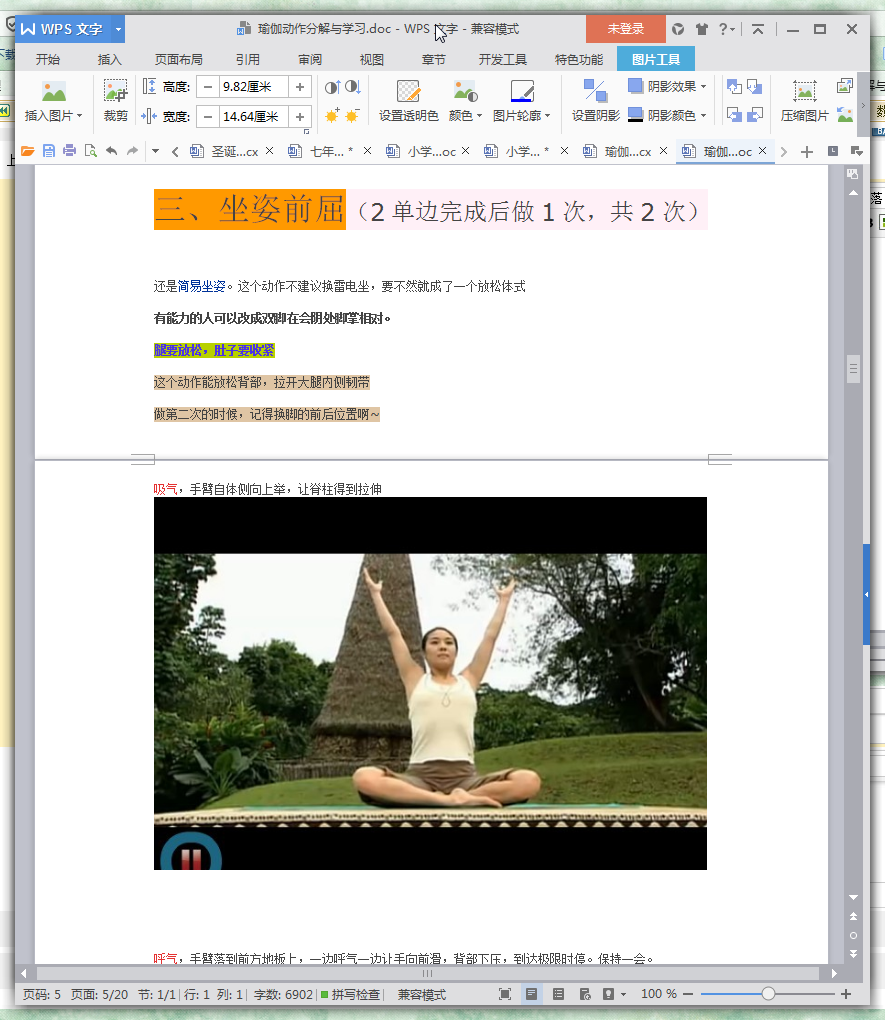Nudge shadow left
Image resolution: width=885 pixels, height=1020 pixels.
pyautogui.click(x=734, y=115)
